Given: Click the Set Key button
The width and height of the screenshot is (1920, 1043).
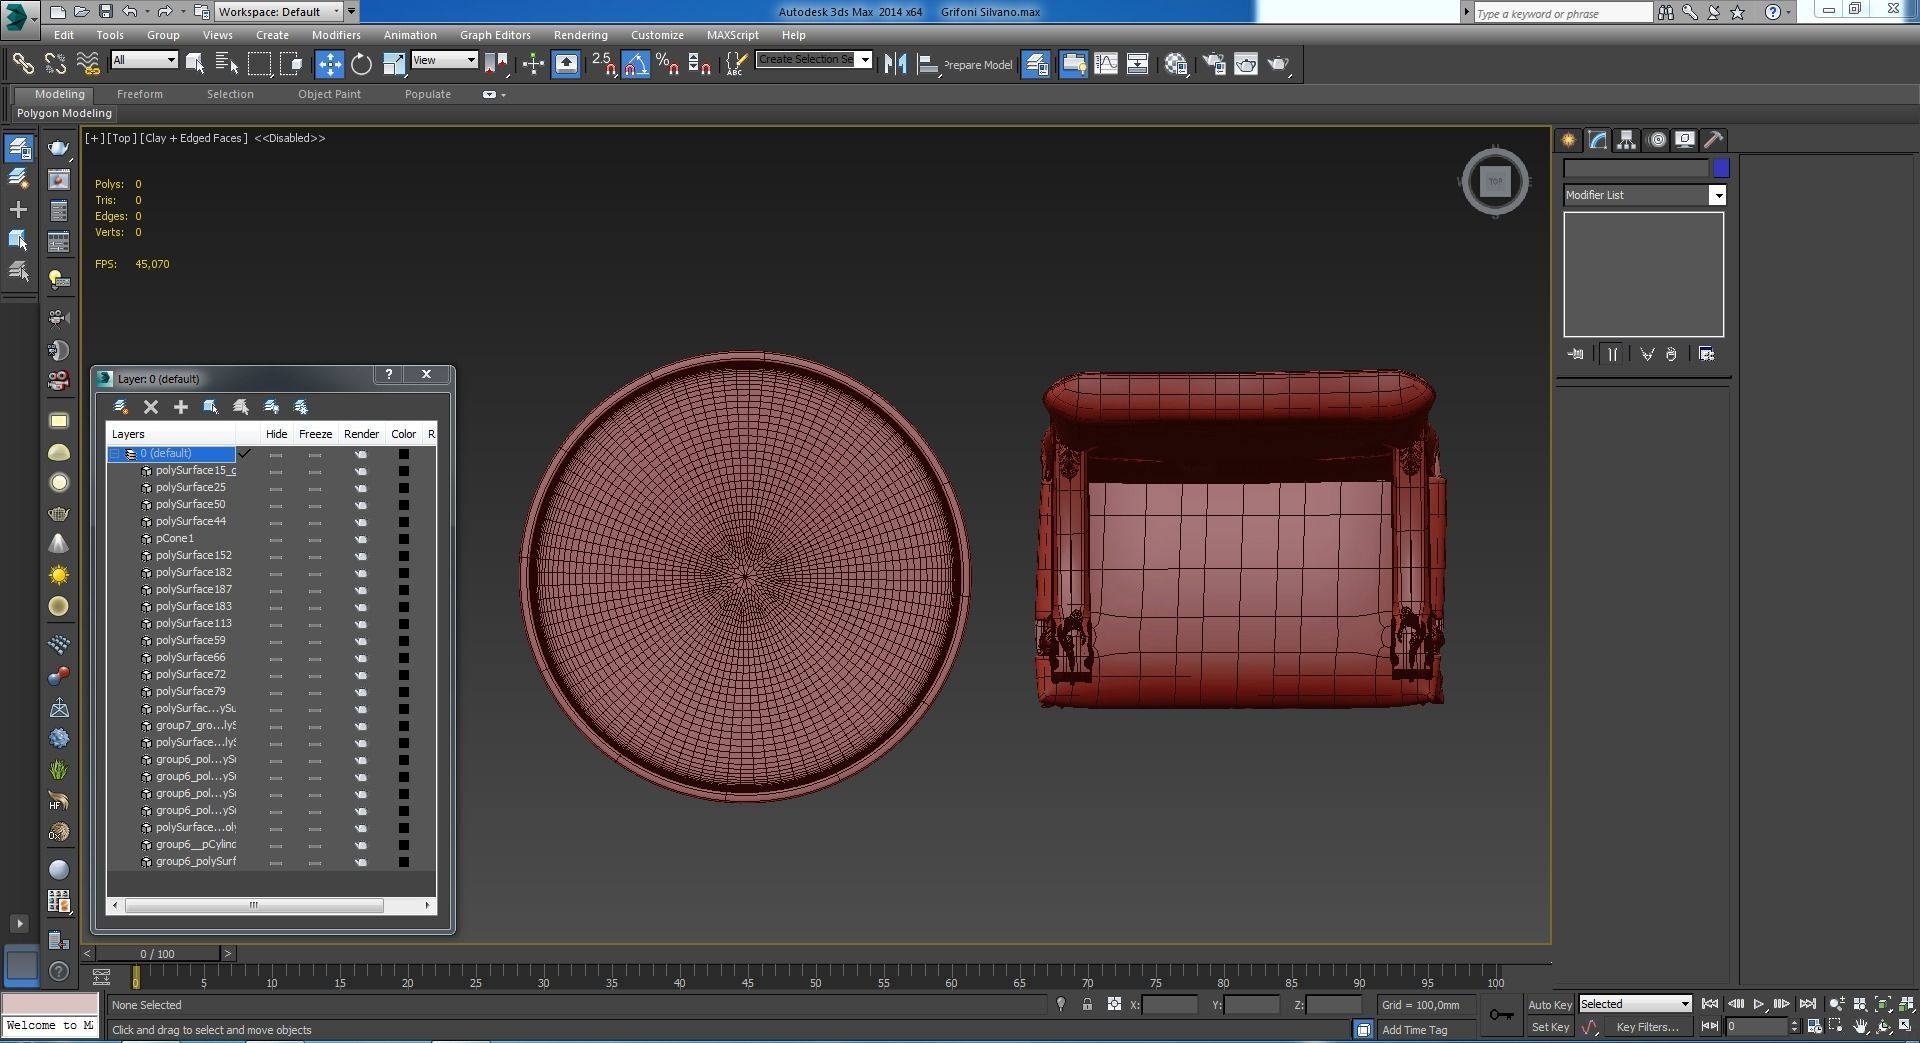Looking at the screenshot, I should 1550,1027.
